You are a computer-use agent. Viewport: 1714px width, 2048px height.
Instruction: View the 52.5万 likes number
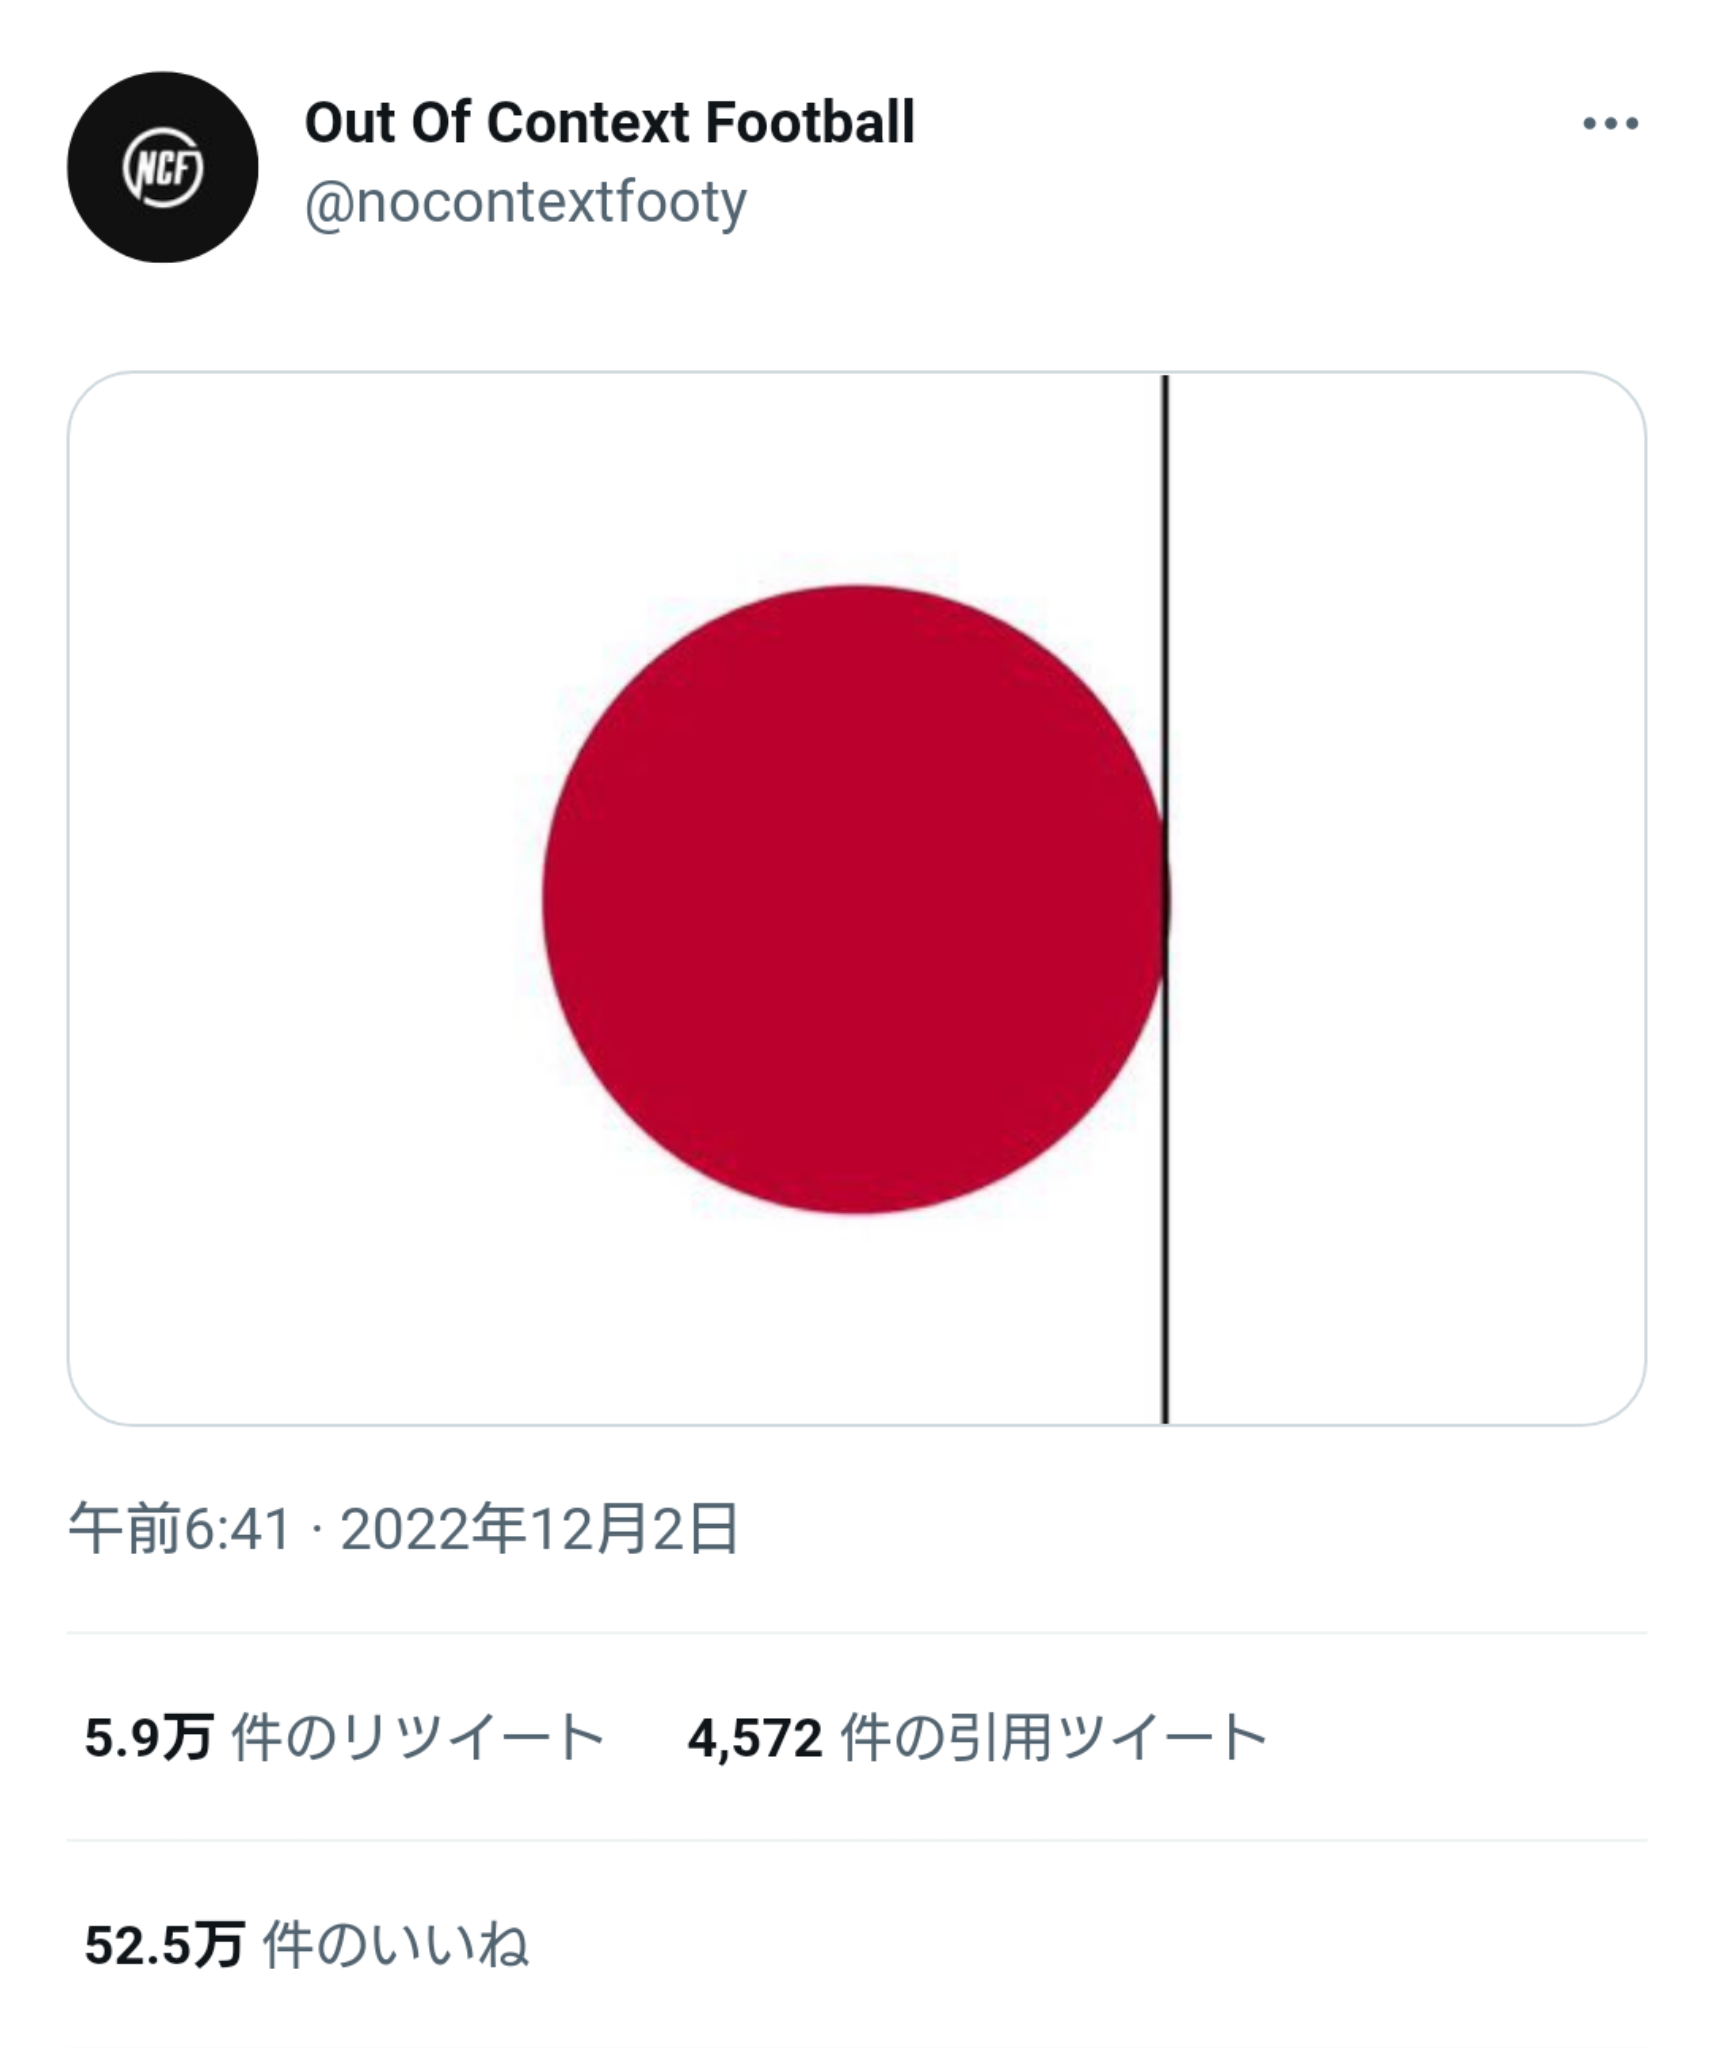coord(165,1946)
